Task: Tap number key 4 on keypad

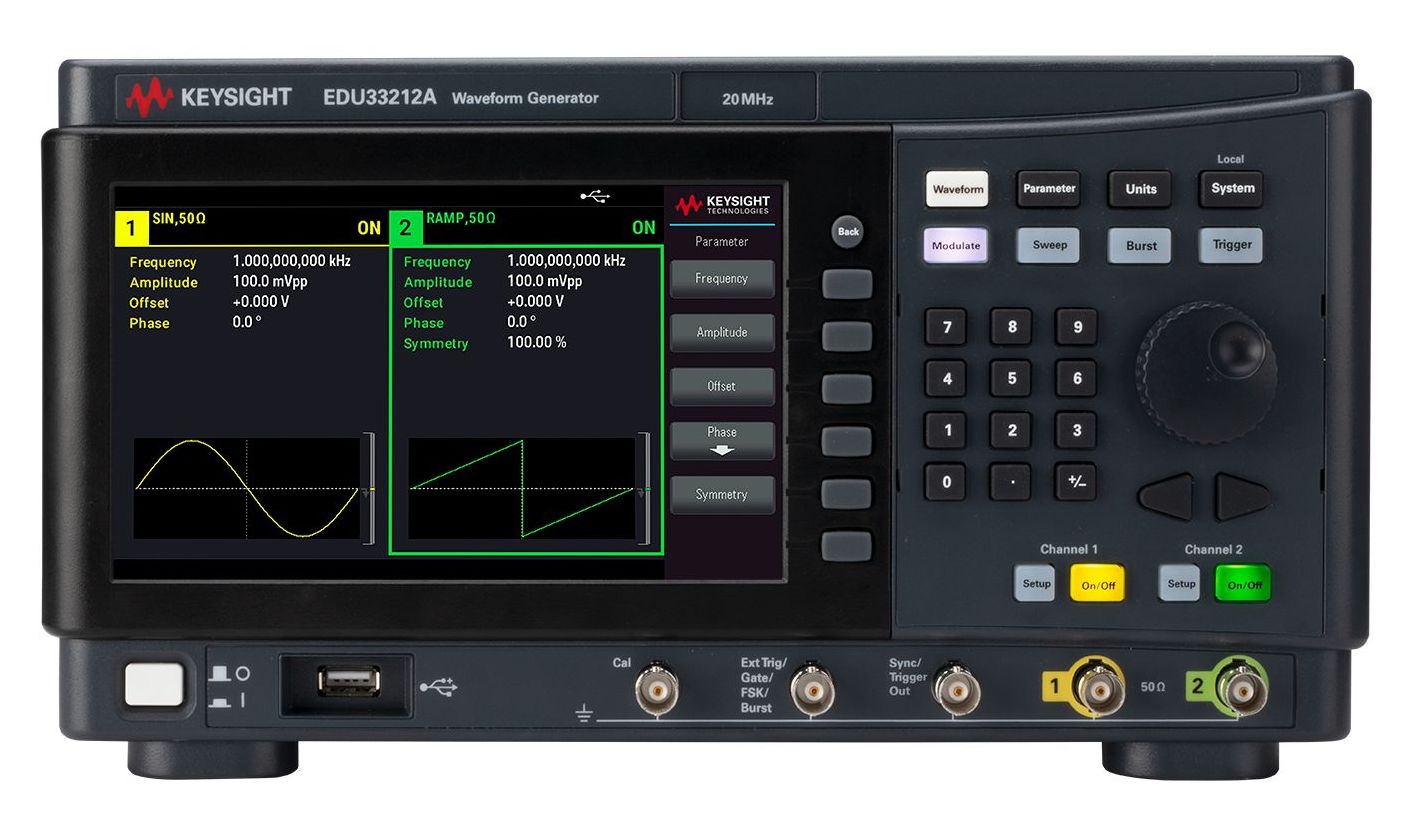Action: (x=947, y=379)
